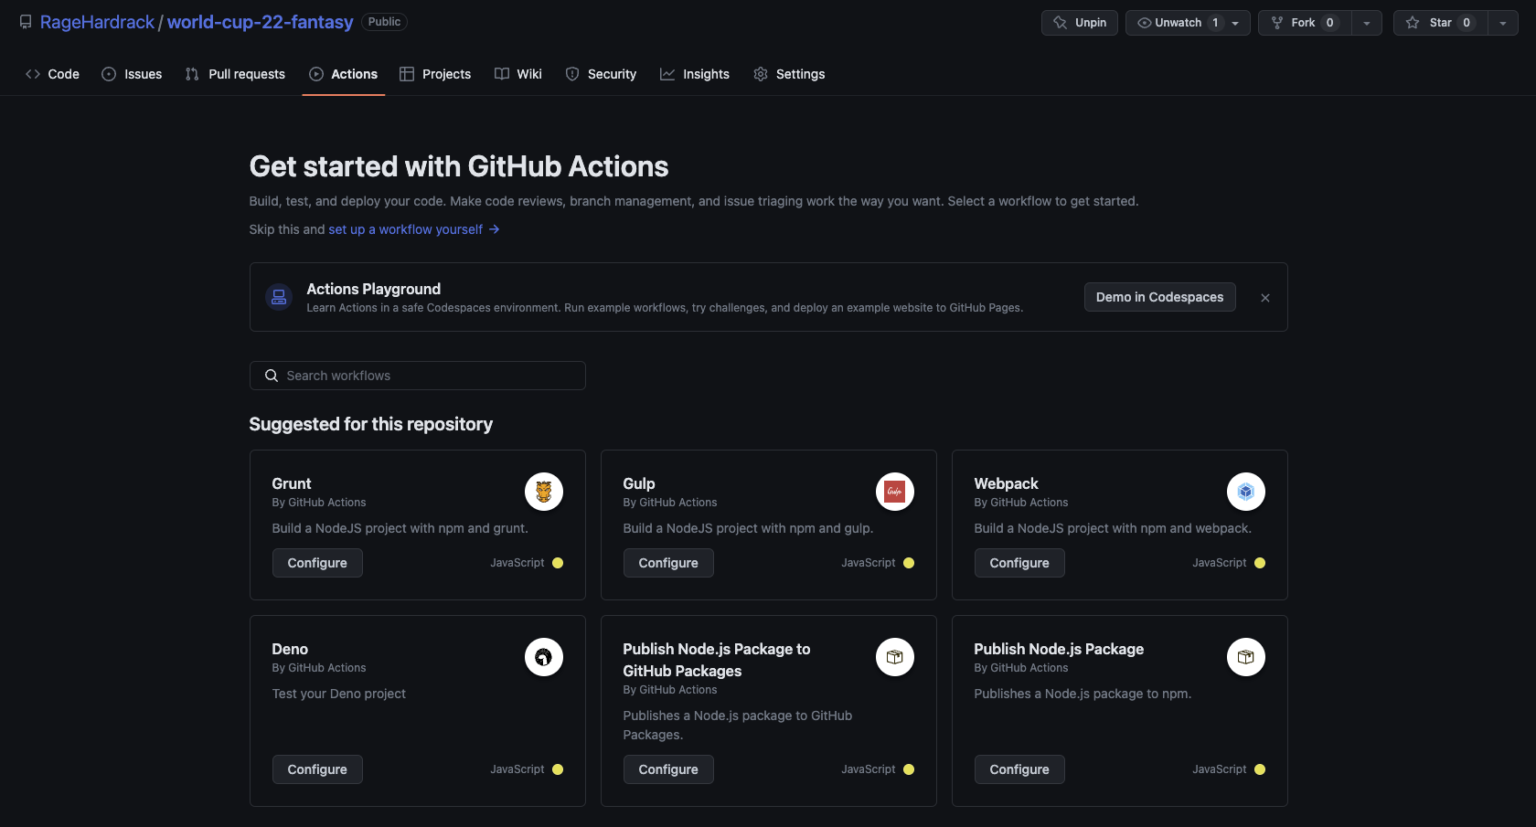Launch Demo in Codespaces

1159,297
